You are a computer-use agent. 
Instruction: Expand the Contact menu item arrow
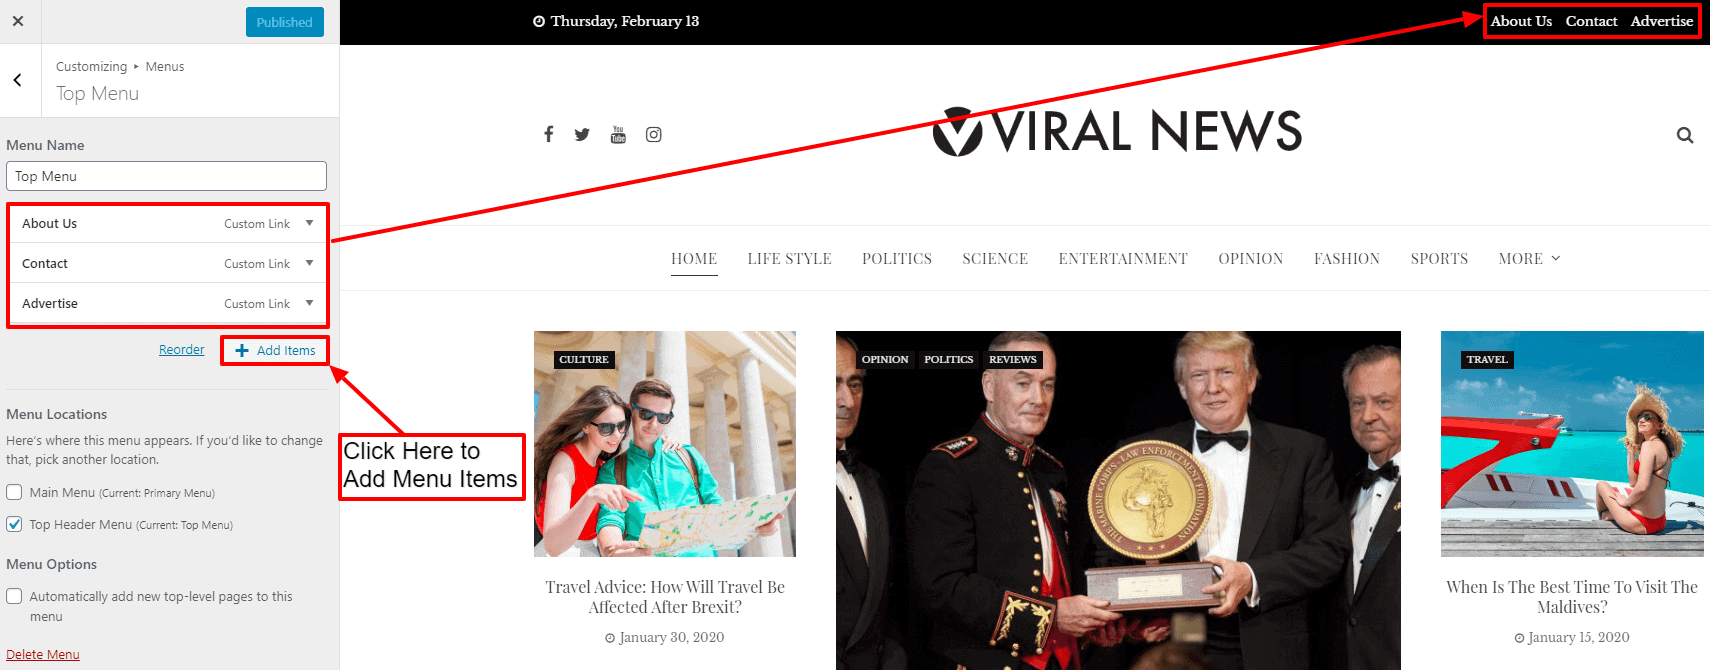pos(310,263)
